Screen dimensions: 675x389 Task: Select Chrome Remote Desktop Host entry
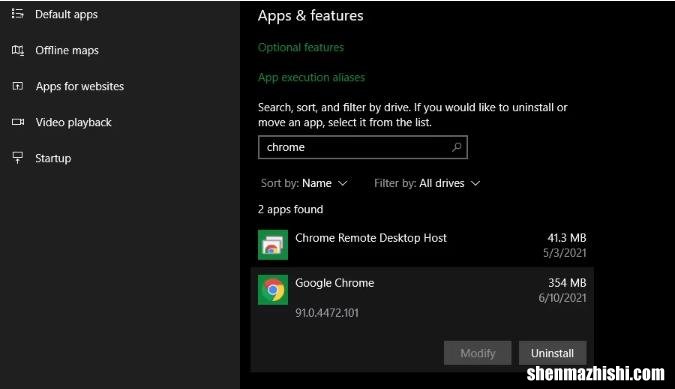[x=422, y=245]
